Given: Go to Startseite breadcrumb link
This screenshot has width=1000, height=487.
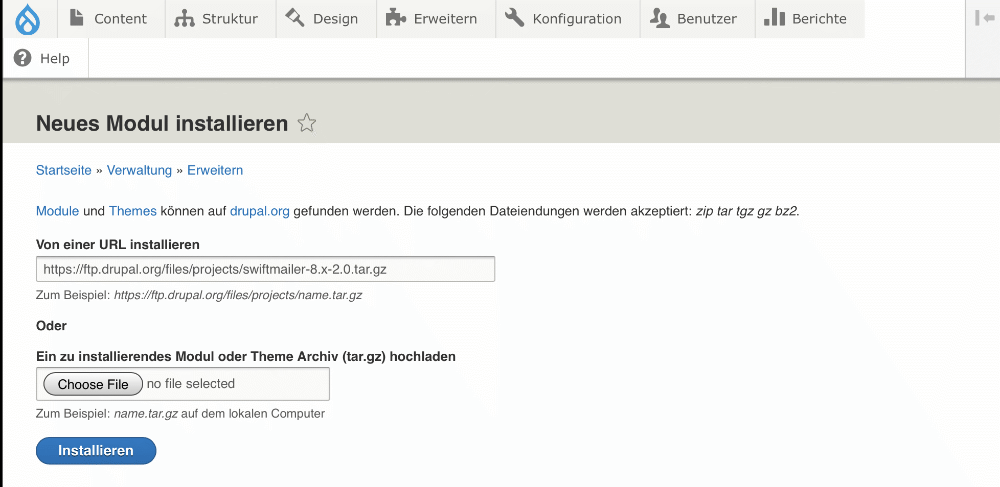Looking at the screenshot, I should pos(64,170).
